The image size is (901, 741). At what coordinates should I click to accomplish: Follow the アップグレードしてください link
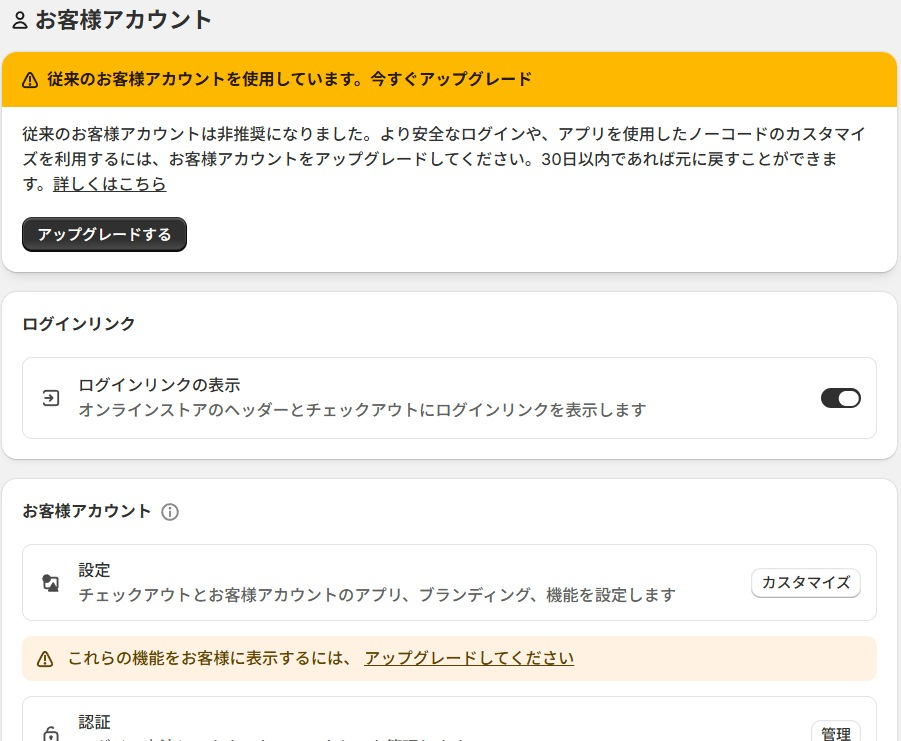pos(469,658)
